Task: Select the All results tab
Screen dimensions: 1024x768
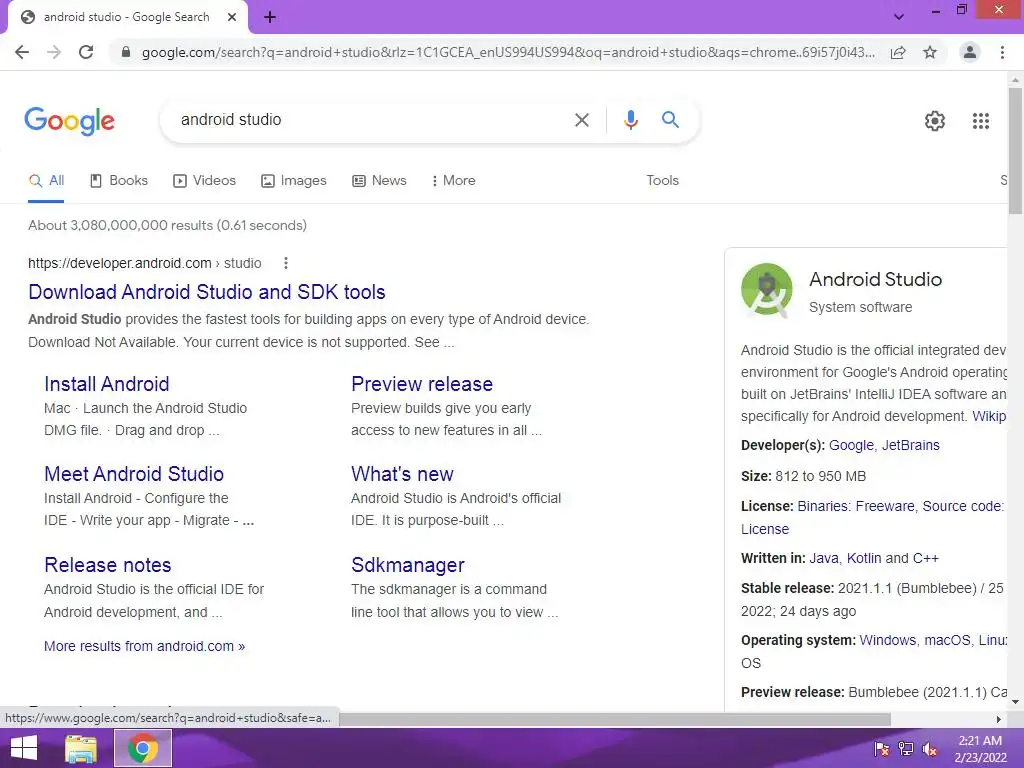Action: [46, 181]
